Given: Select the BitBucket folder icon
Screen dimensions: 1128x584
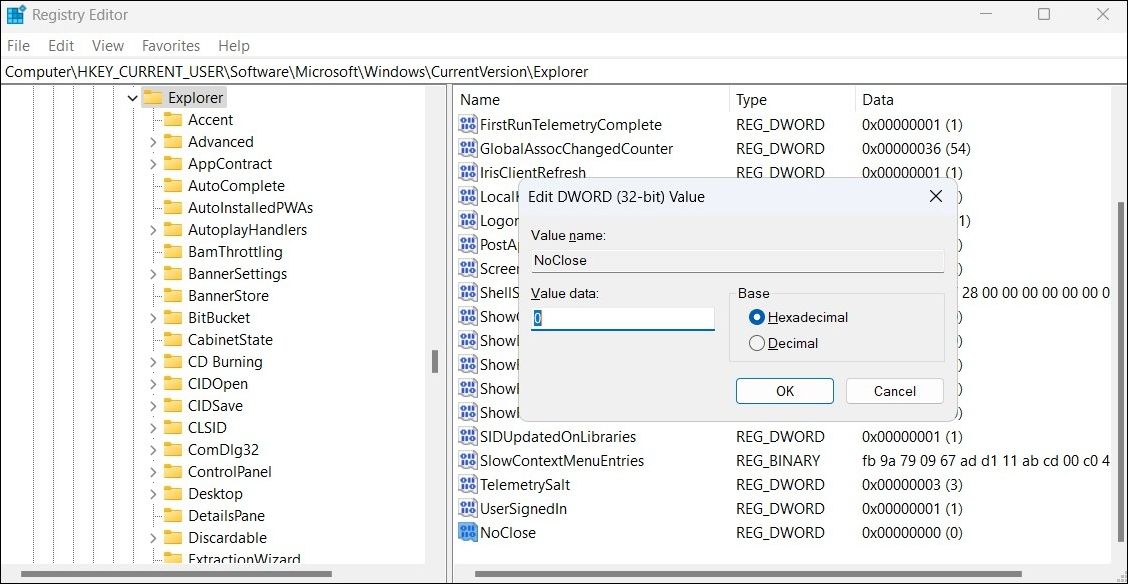Looking at the screenshot, I should [173, 318].
